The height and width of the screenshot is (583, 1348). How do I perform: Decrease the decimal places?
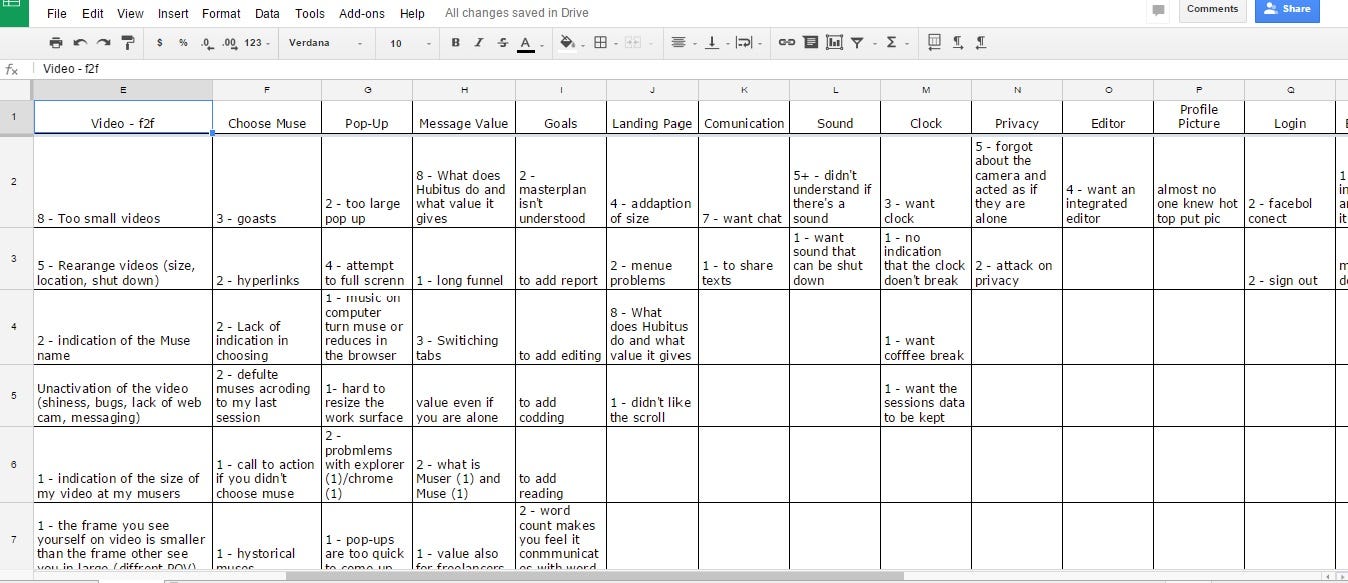pyautogui.click(x=206, y=43)
